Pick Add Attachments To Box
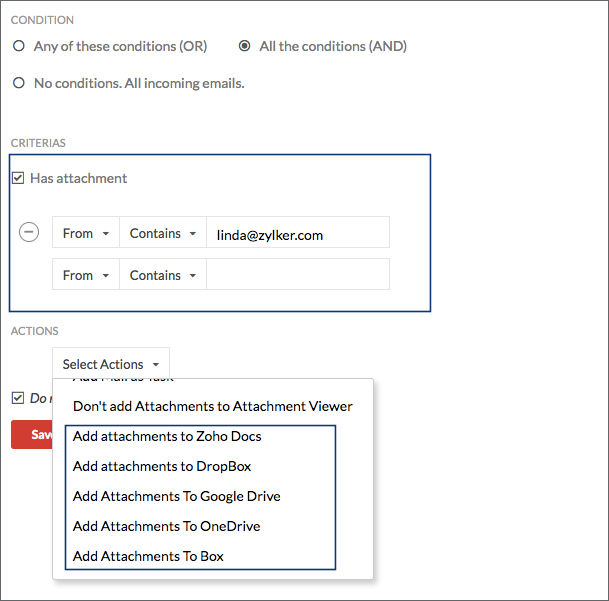This screenshot has height=601, width=609. click(148, 556)
